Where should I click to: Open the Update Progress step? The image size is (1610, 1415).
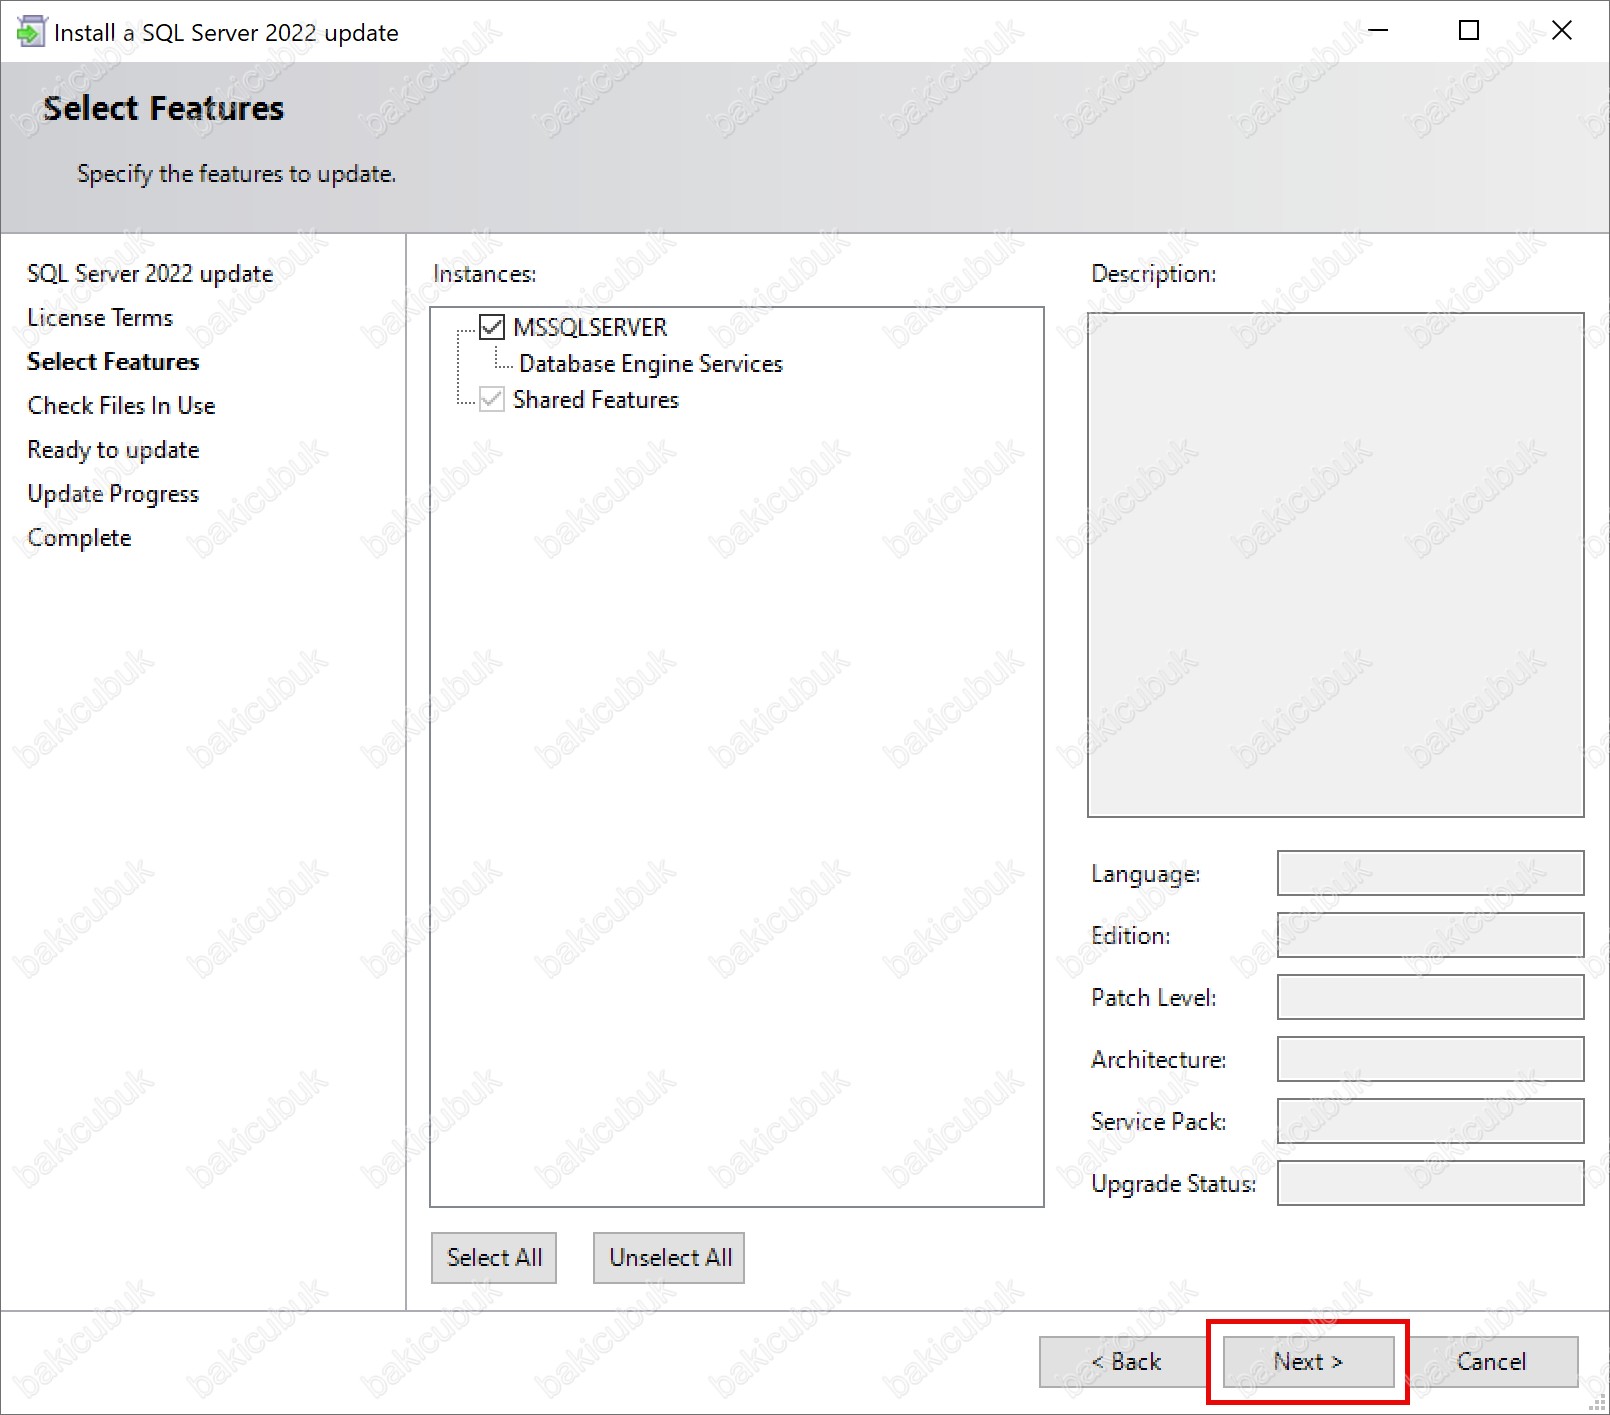point(113,494)
